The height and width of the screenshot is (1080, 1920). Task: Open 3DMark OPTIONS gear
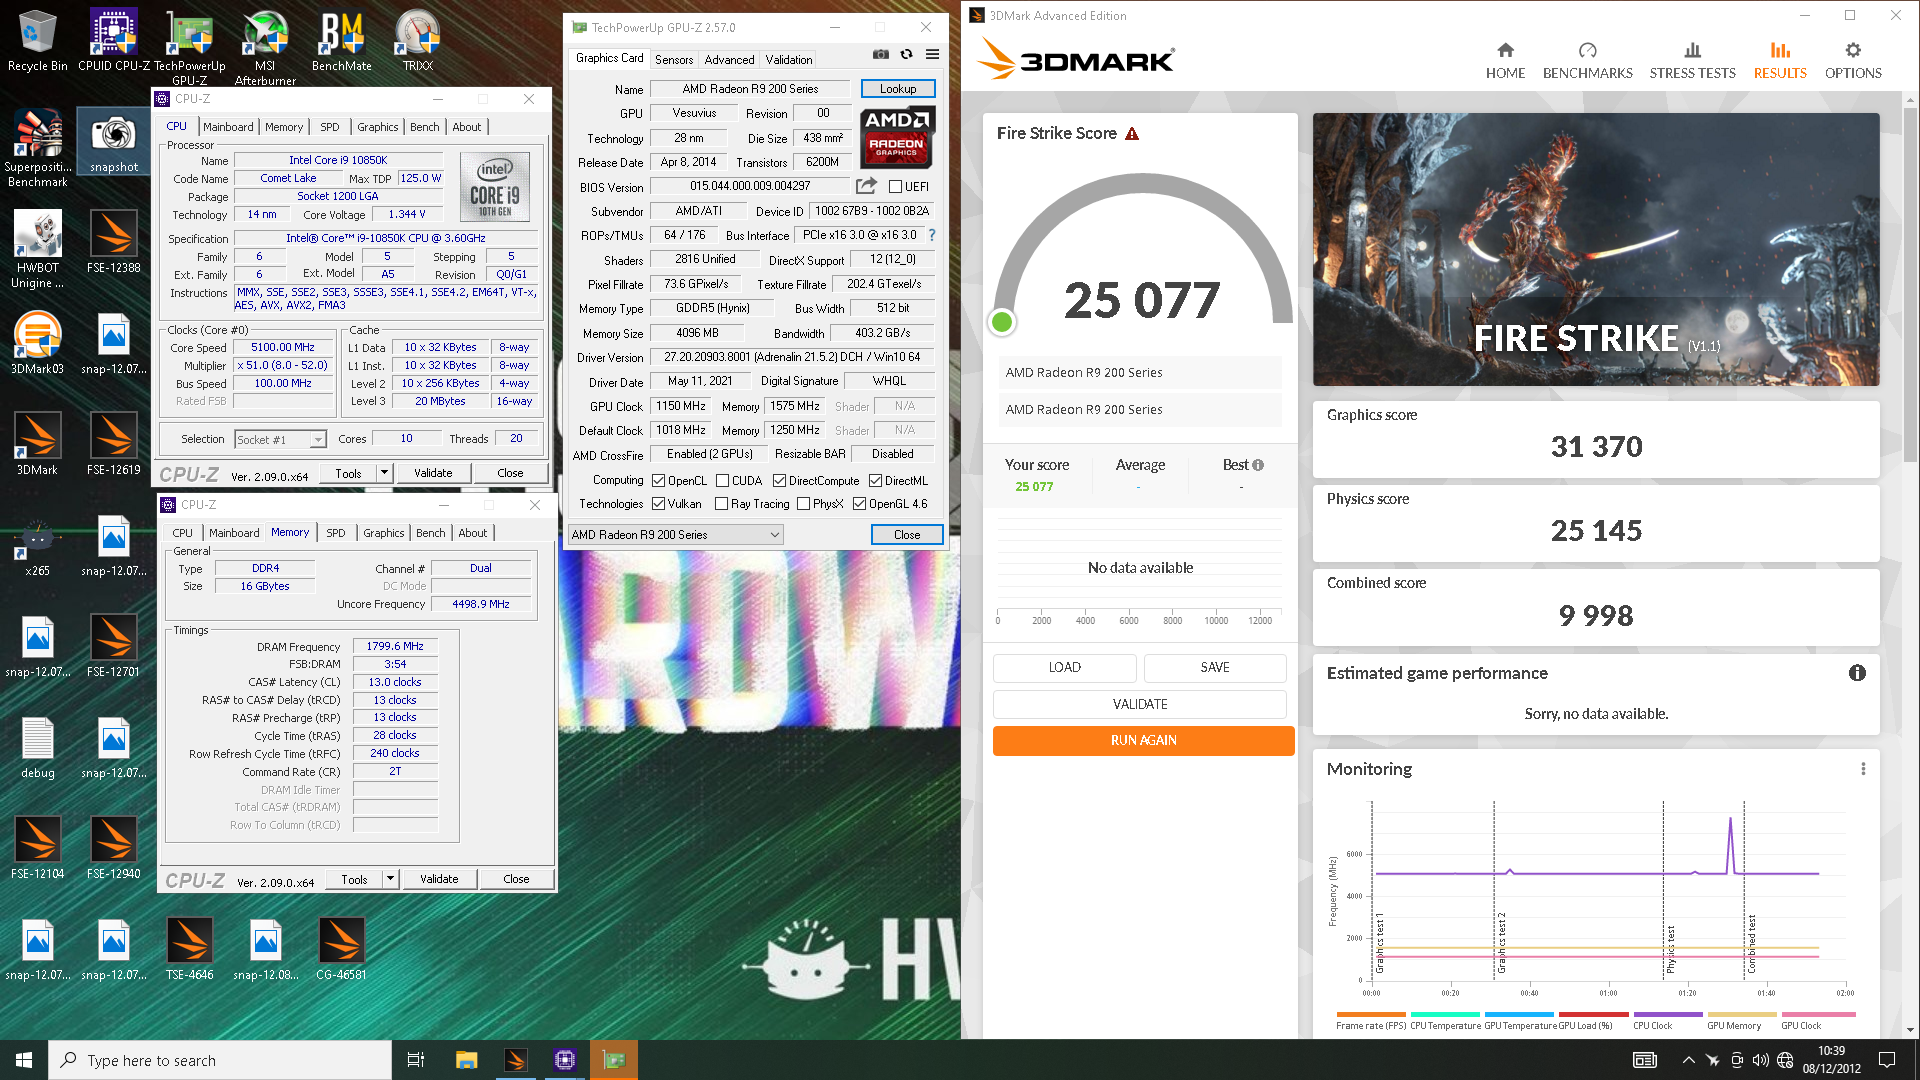point(1853,60)
